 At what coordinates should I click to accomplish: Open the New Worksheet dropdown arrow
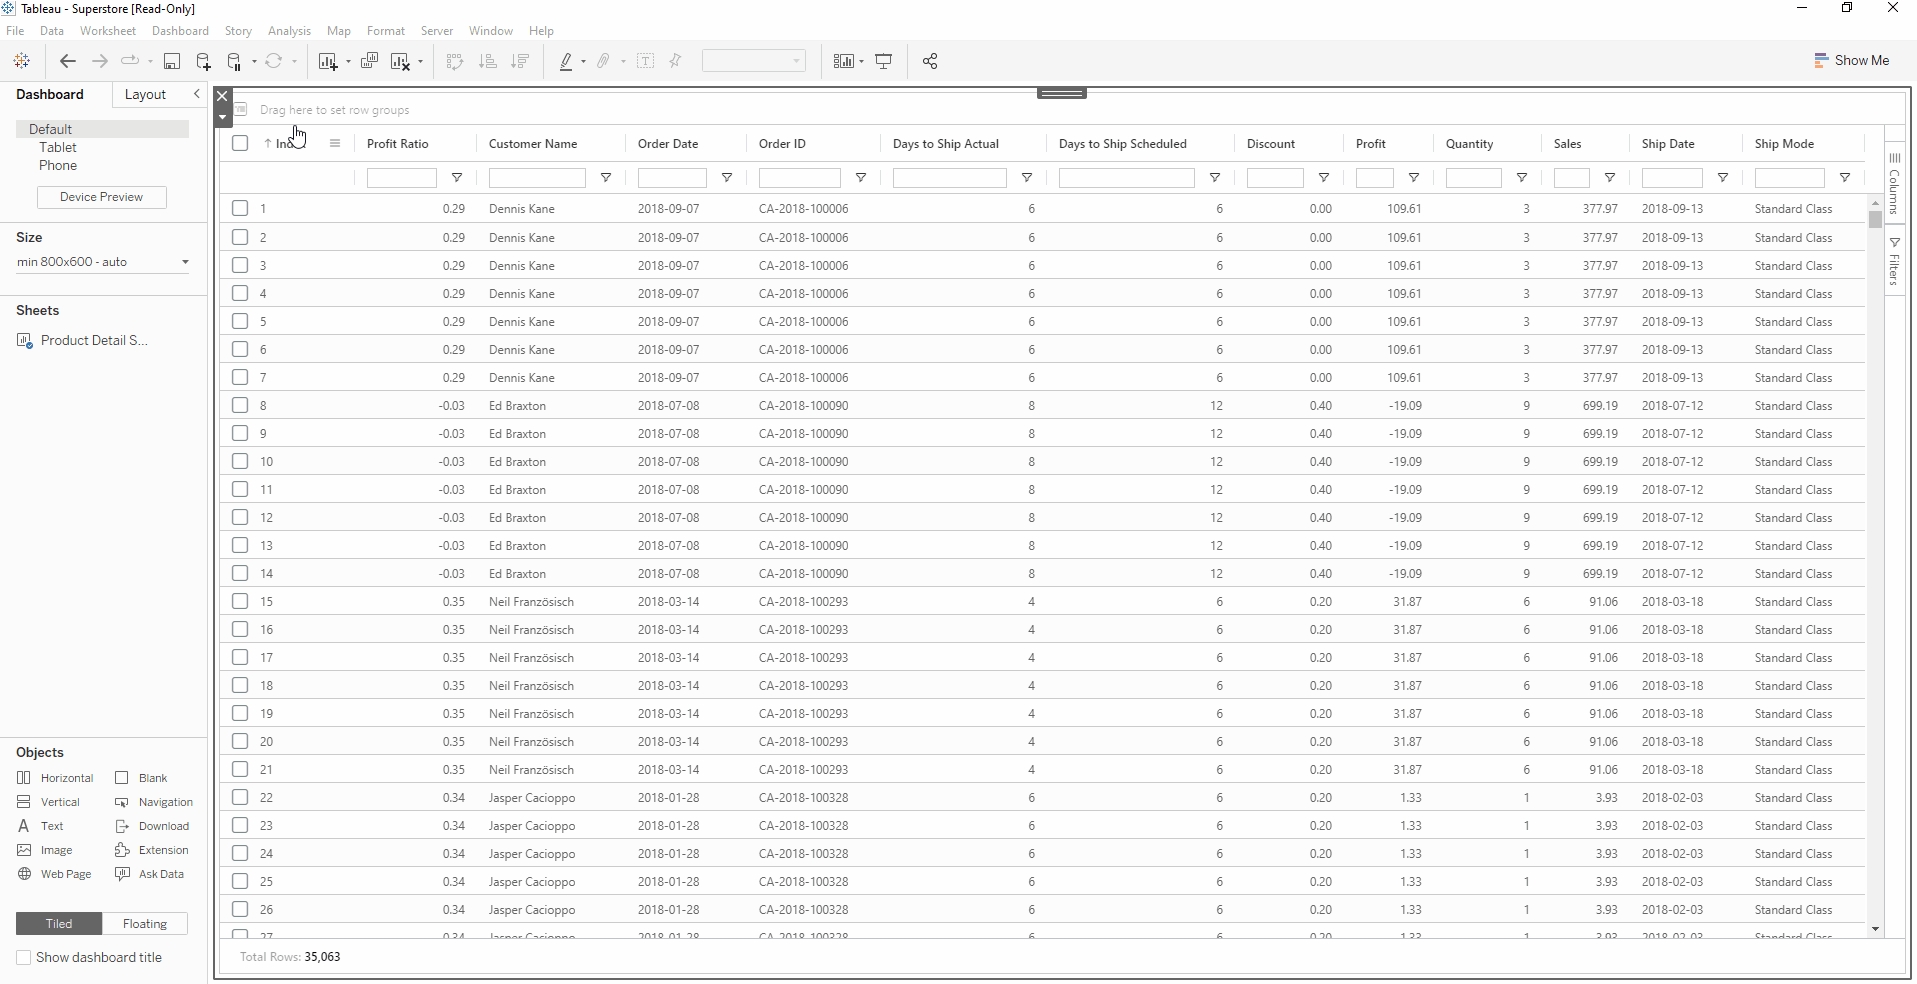point(348,62)
